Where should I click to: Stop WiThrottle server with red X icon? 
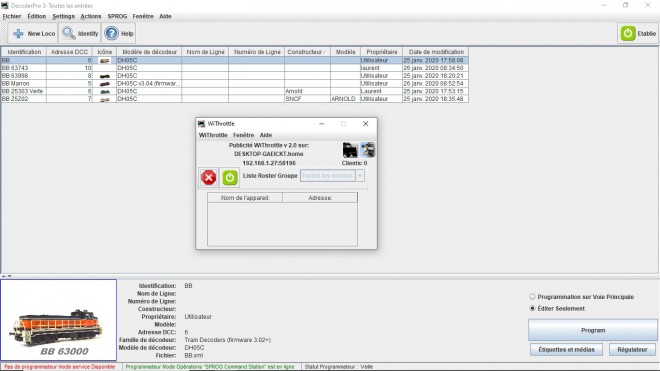(x=209, y=177)
